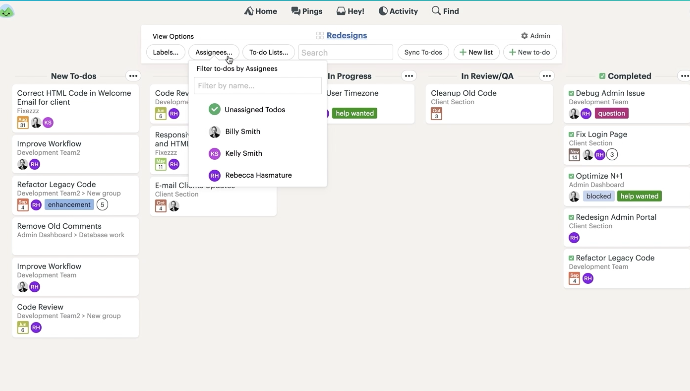Click help wanted label on User Timezone card
This screenshot has height=391, width=690.
pyautogui.click(x=354, y=113)
